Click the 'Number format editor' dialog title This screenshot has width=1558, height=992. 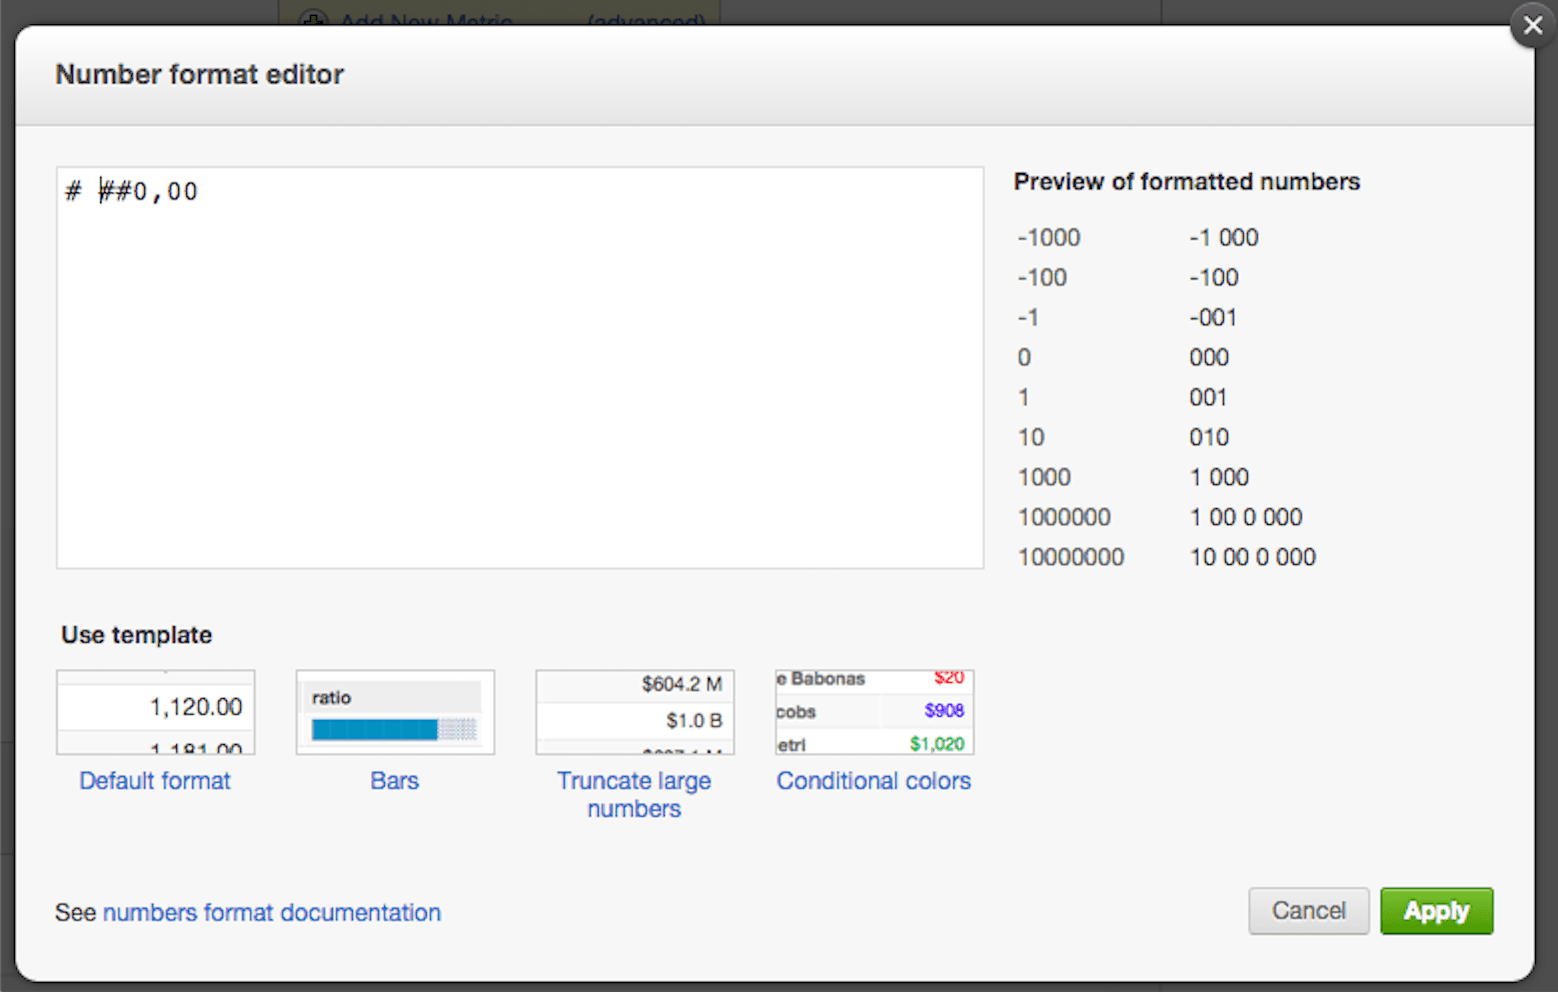(199, 75)
